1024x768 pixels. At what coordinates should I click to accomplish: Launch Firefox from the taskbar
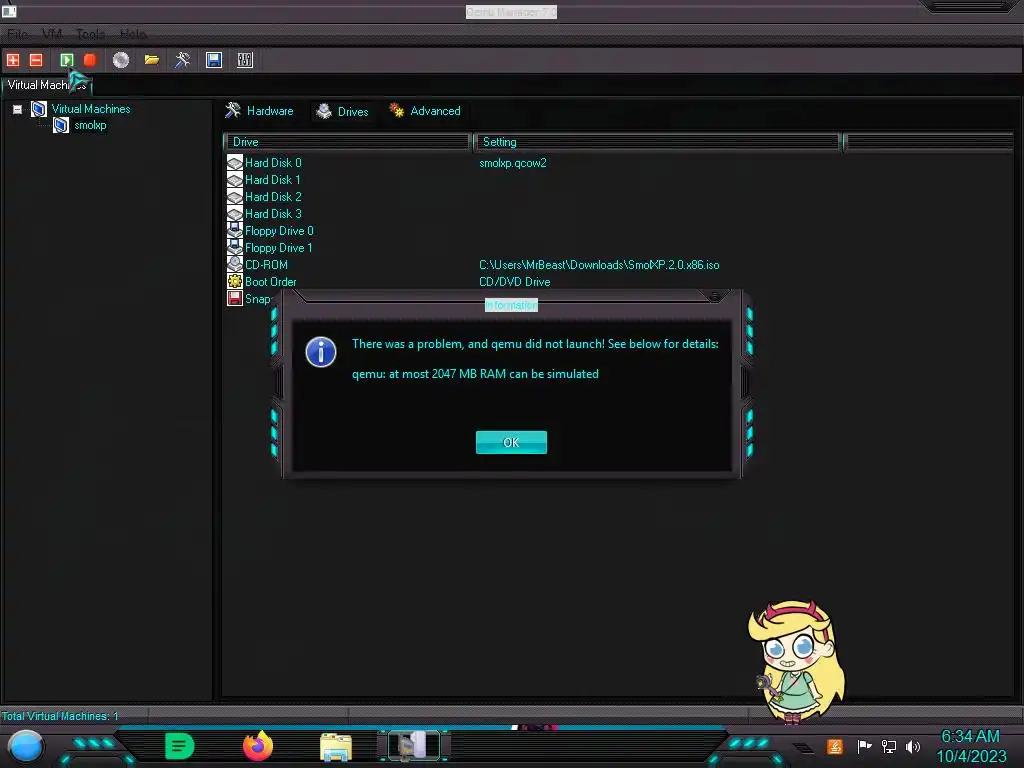(x=258, y=746)
